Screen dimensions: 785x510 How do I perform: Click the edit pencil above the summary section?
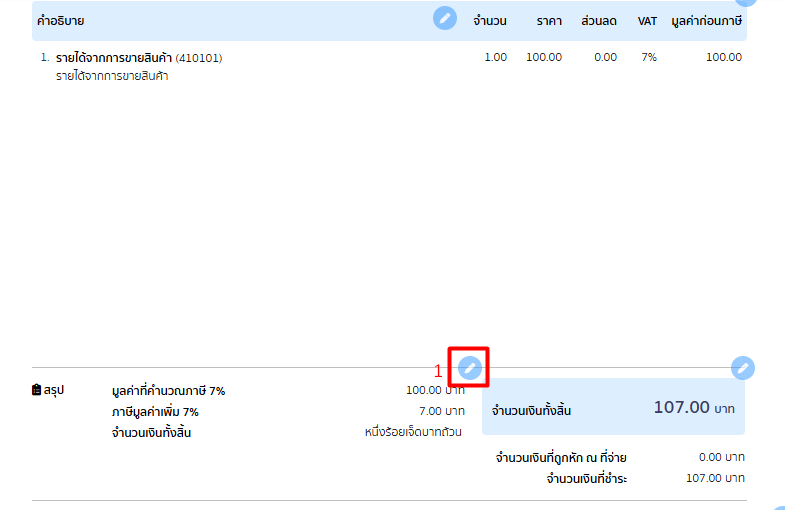pyautogui.click(x=470, y=368)
